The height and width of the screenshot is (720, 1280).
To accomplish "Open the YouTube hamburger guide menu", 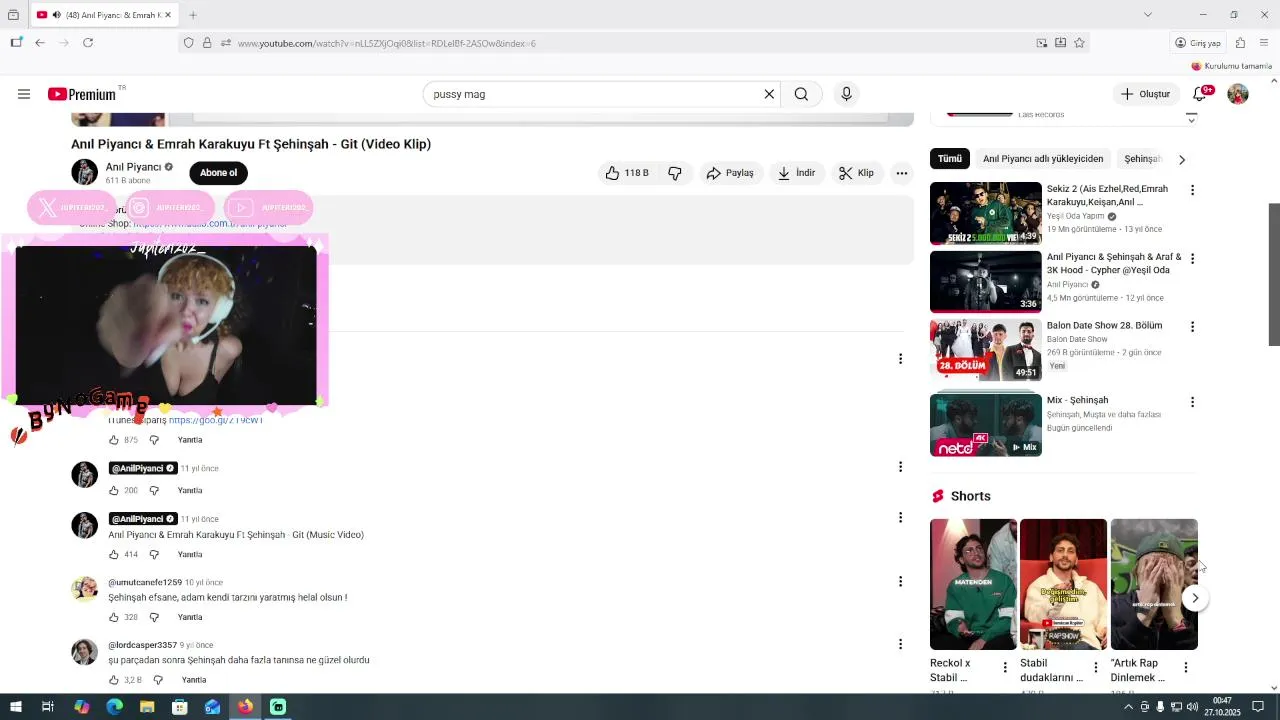I will (x=24, y=94).
